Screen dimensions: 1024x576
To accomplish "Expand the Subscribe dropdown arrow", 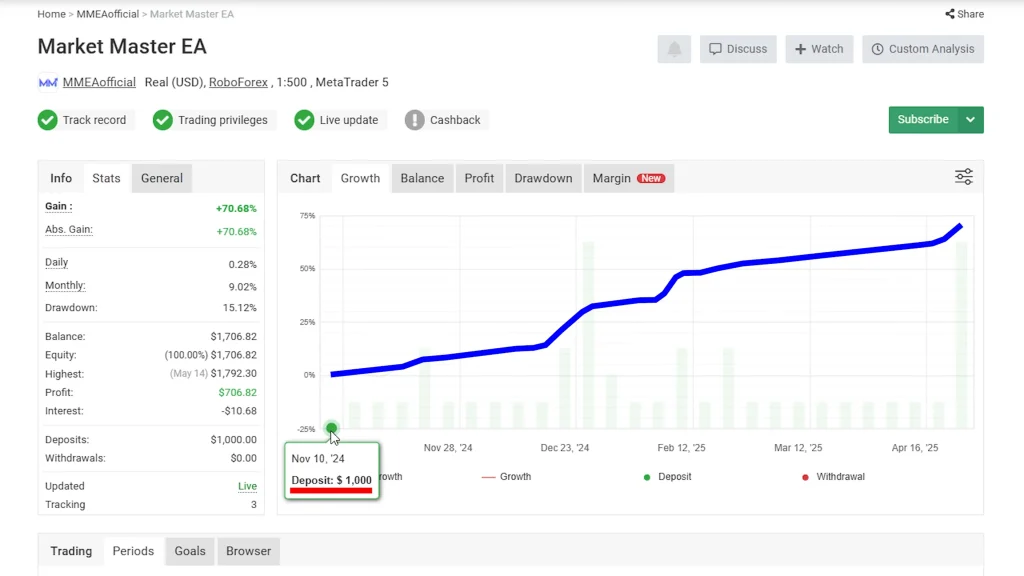I will pyautogui.click(x=970, y=120).
